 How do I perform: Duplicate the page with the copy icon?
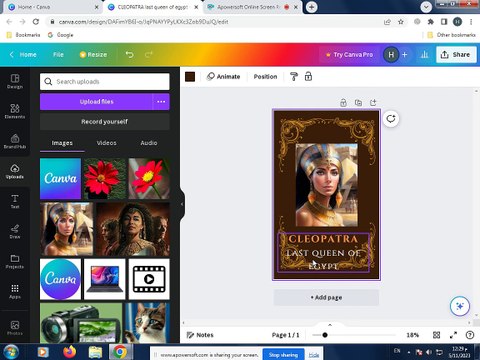click(x=358, y=103)
